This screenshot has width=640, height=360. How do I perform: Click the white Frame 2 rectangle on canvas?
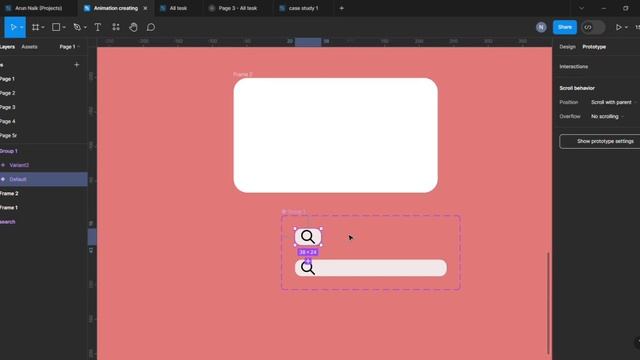click(x=336, y=135)
